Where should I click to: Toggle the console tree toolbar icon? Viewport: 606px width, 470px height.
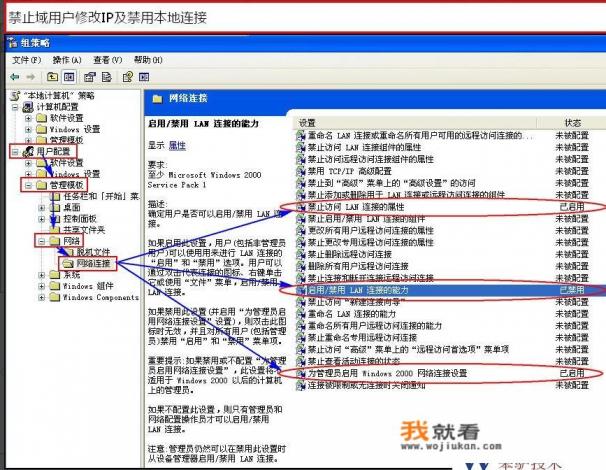pos(69,77)
